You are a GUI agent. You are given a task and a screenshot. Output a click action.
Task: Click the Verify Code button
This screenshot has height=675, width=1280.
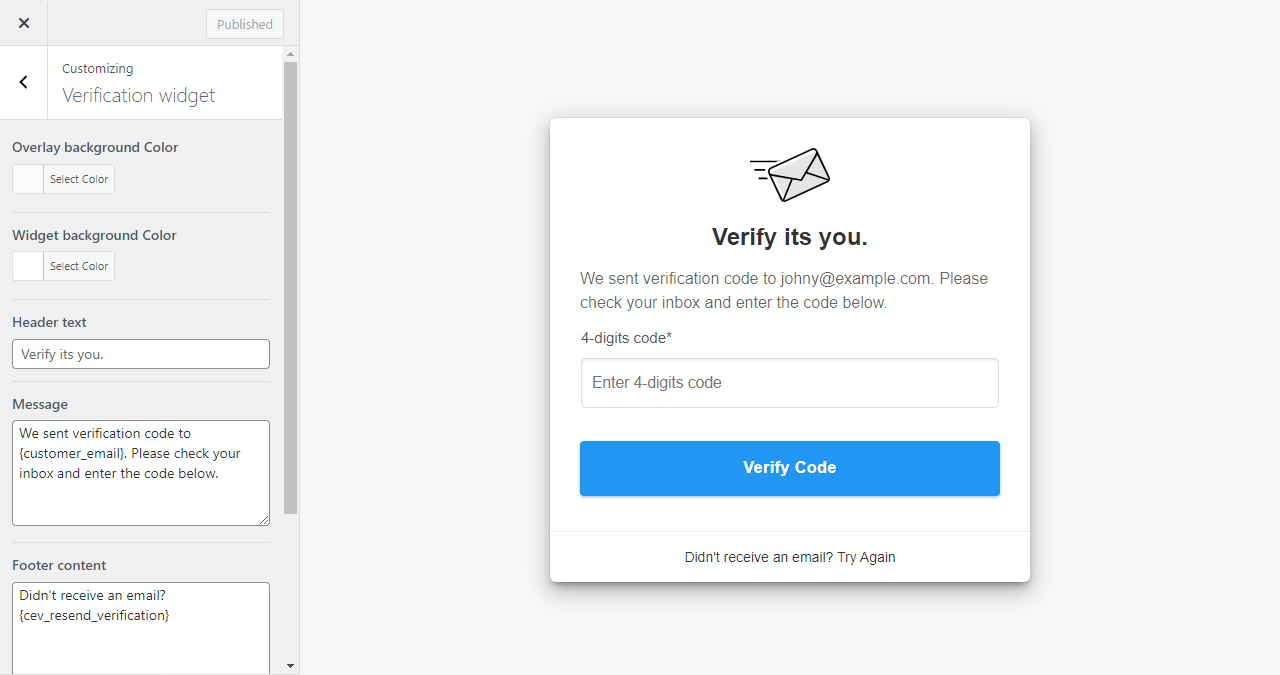(790, 468)
